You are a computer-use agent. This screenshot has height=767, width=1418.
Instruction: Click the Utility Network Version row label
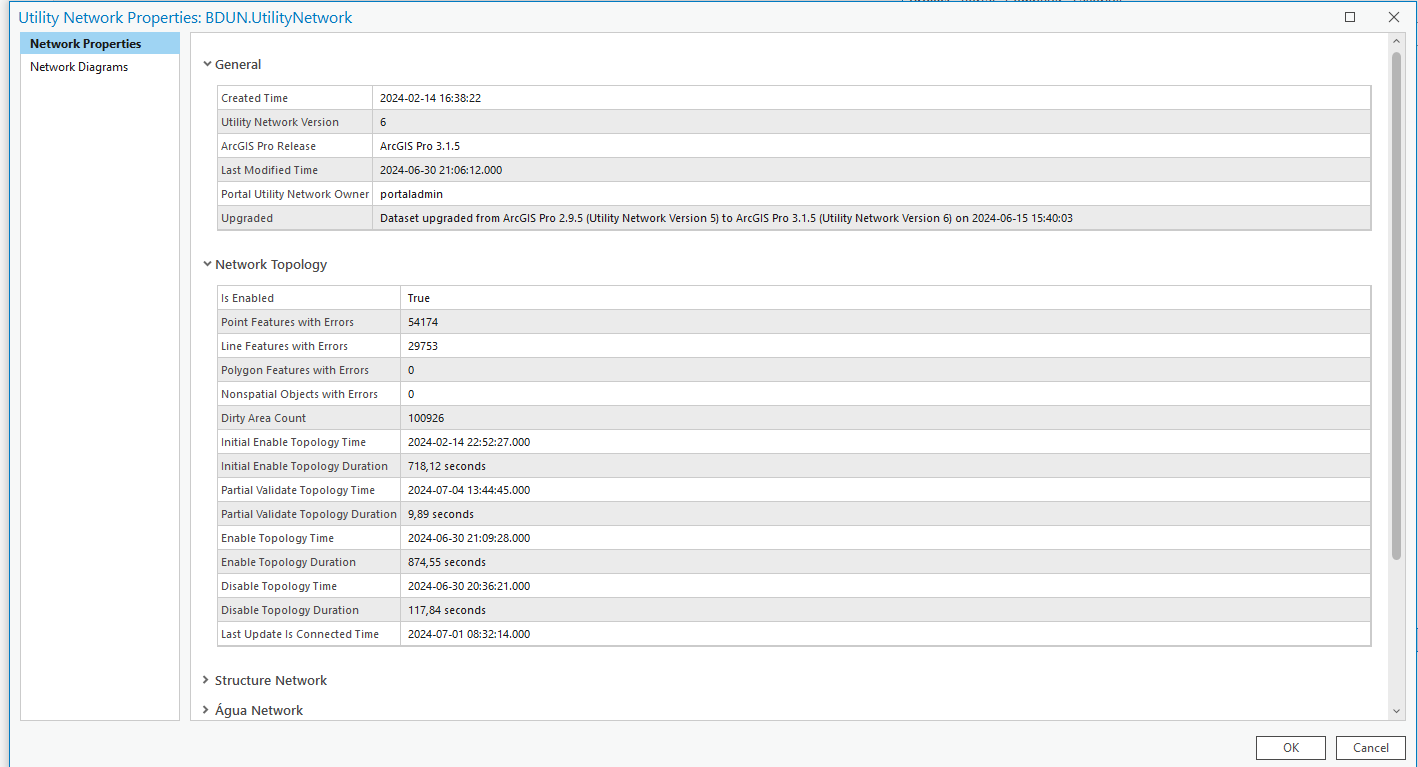click(280, 122)
